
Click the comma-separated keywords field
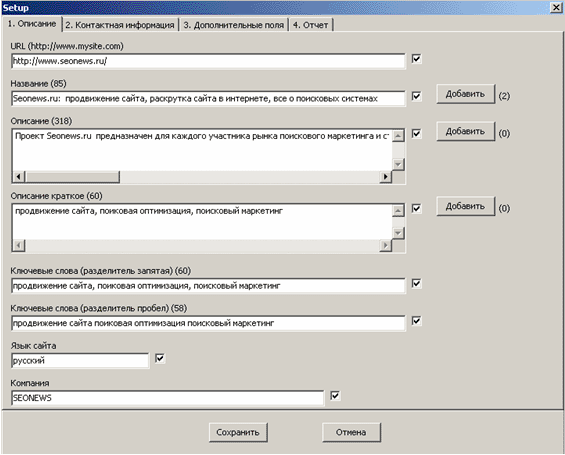click(208, 286)
